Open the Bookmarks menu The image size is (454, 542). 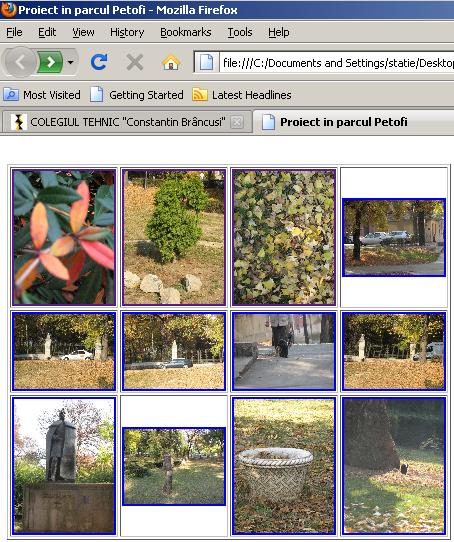pyautogui.click(x=186, y=32)
